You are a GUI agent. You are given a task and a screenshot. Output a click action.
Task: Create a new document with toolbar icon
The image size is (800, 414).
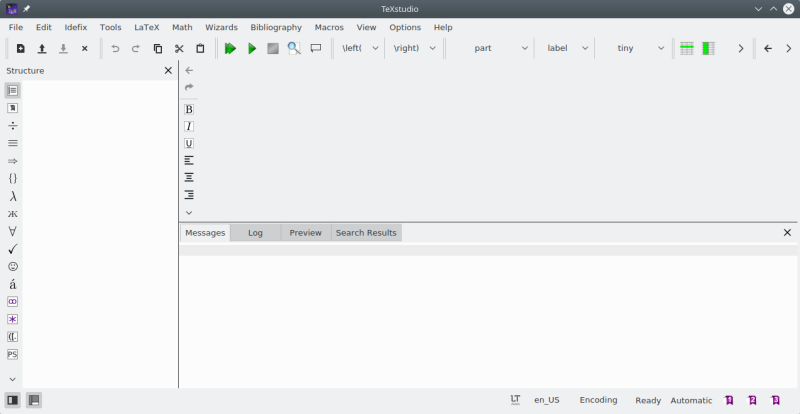coord(20,48)
